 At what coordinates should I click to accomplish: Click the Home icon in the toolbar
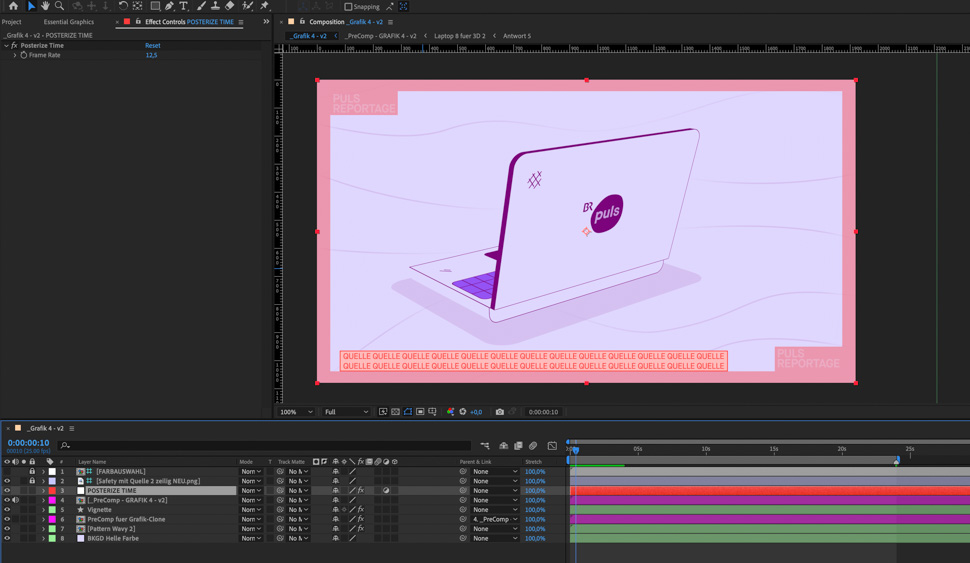click(x=13, y=6)
